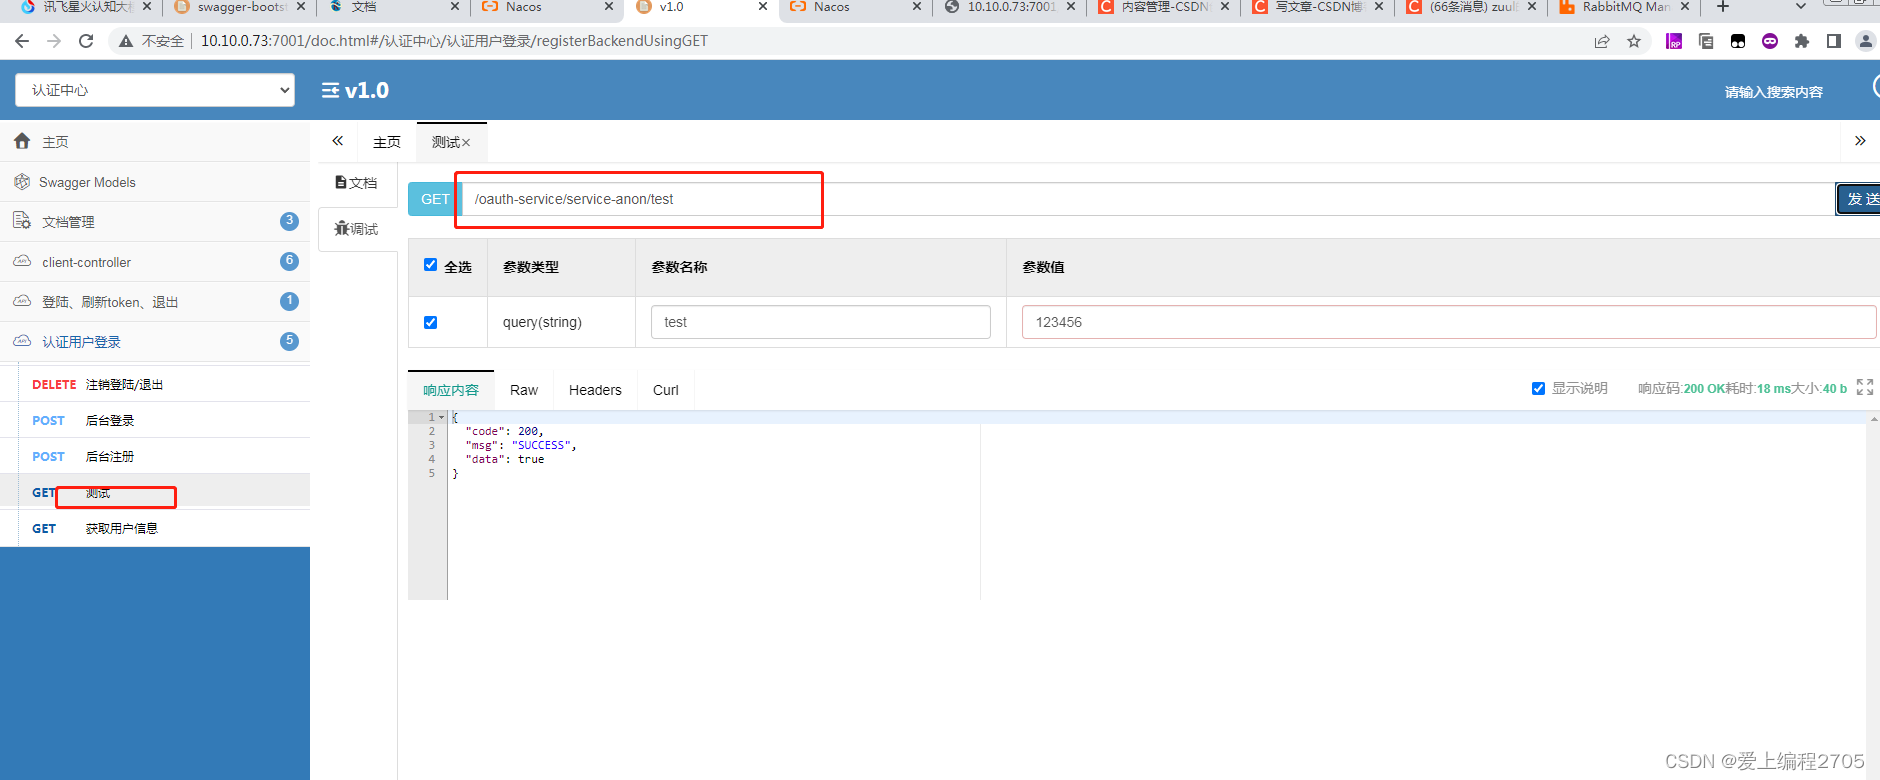
Task: Click the menu fold icon beside v1.0
Action: tap(330, 90)
